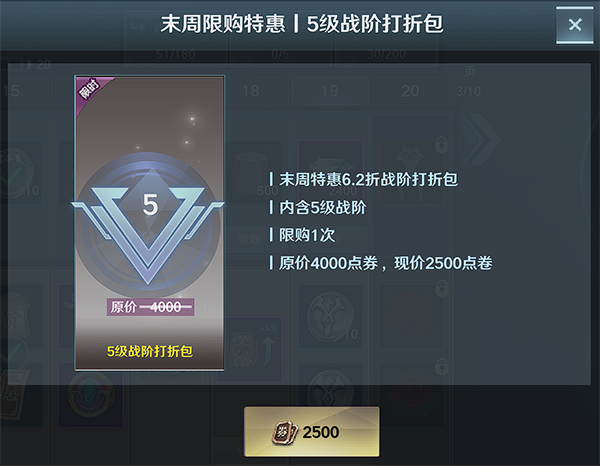Select the dimmed level 20 tab

tap(410, 91)
